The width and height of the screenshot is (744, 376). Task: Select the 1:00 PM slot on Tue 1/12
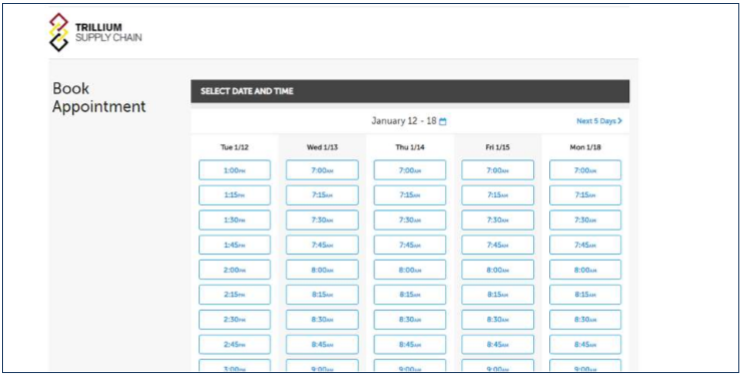[234, 170]
